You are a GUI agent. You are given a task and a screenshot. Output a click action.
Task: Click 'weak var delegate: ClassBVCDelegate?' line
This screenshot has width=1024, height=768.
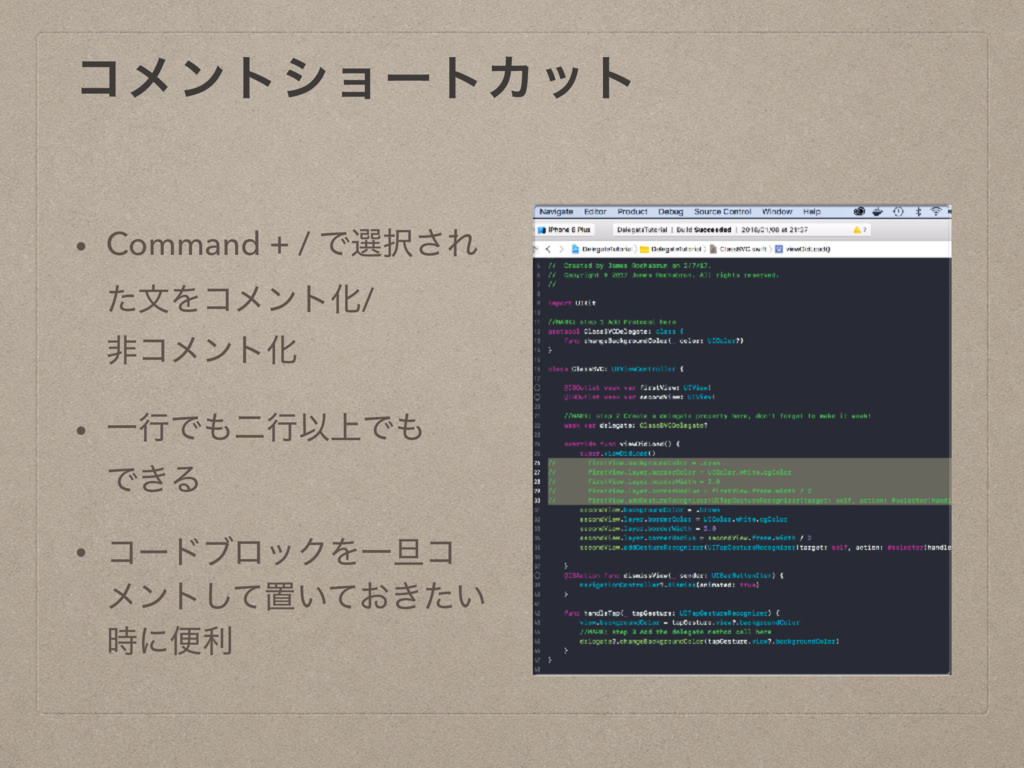tap(635, 425)
